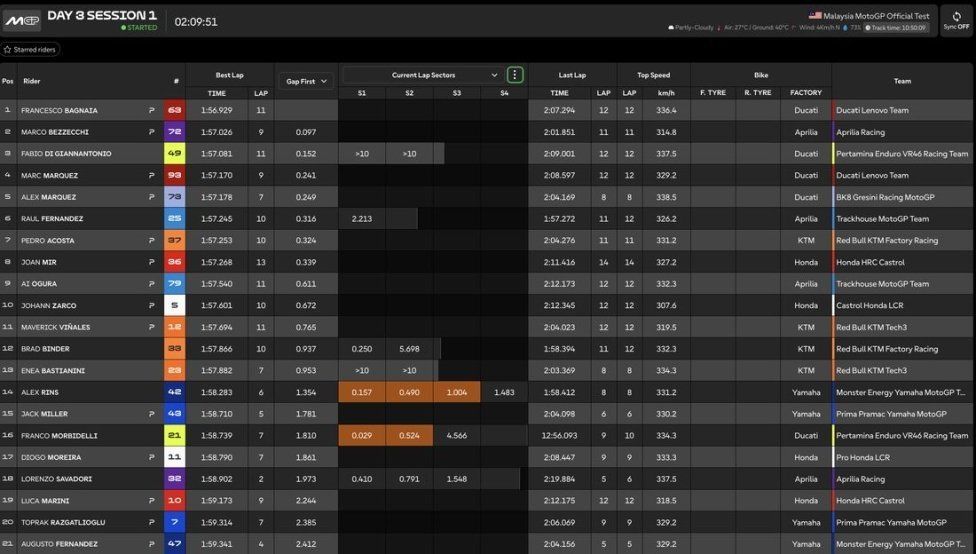The height and width of the screenshot is (554, 976).
Task: Click the red number 63 badge
Action: point(174,110)
